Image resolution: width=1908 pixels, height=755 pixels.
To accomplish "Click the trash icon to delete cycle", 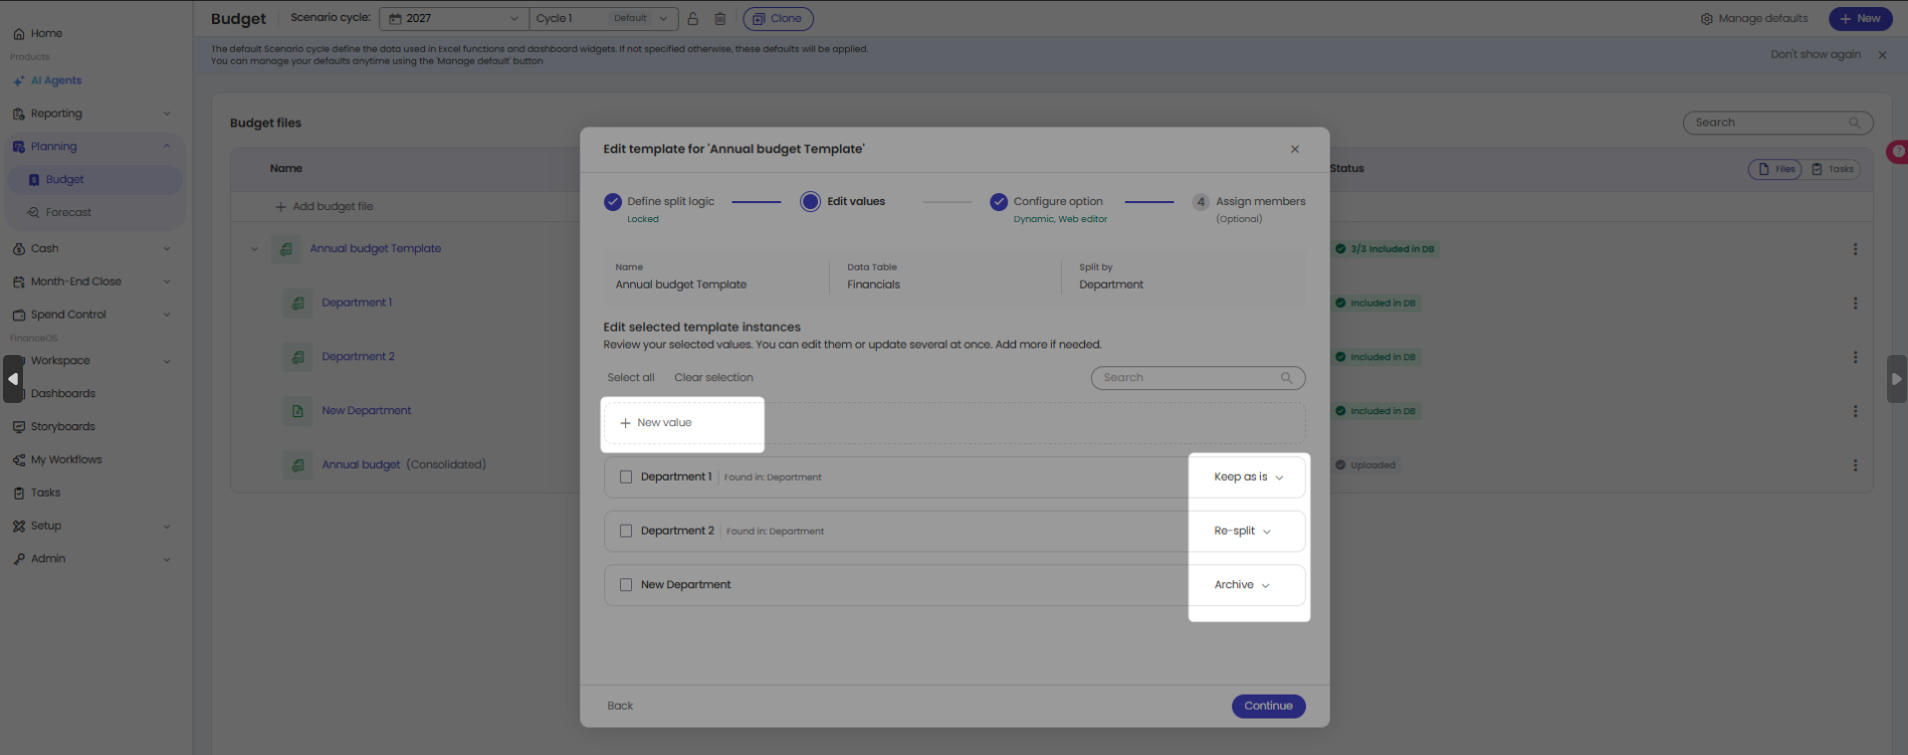I will click(720, 18).
